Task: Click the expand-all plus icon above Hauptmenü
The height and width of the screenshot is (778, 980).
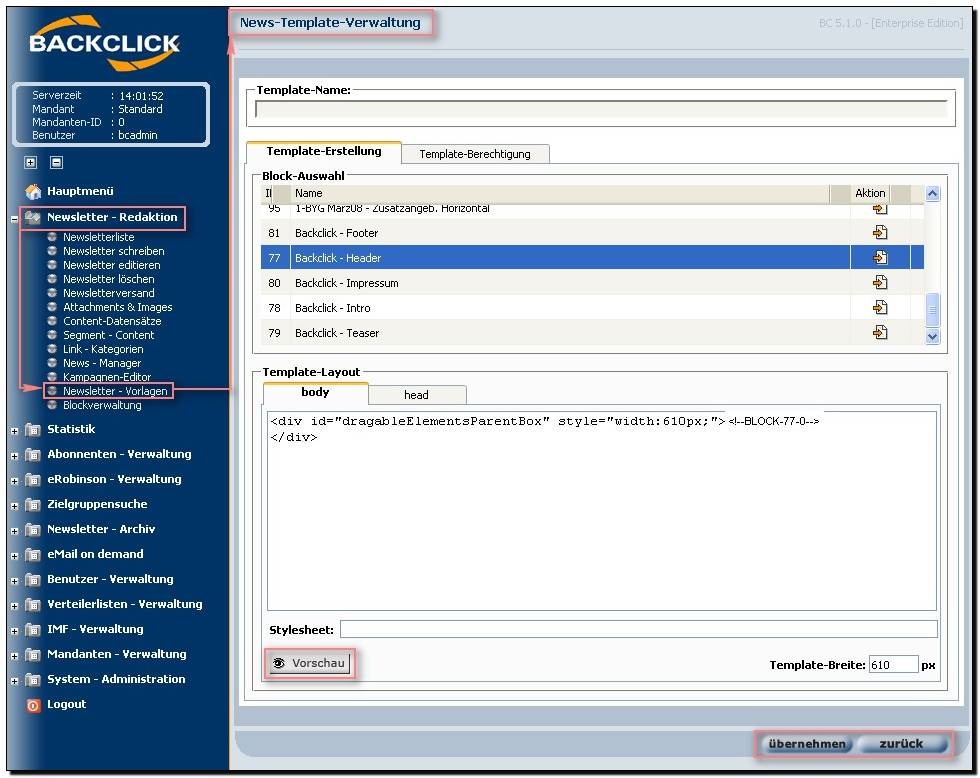Action: (31, 162)
